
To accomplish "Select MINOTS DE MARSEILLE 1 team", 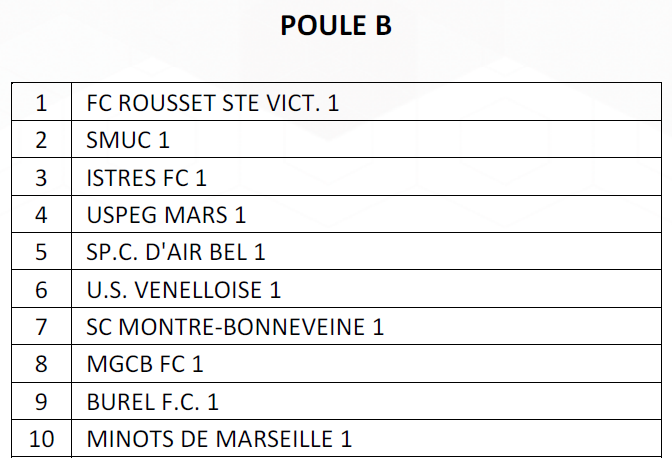I will [x=219, y=439].
